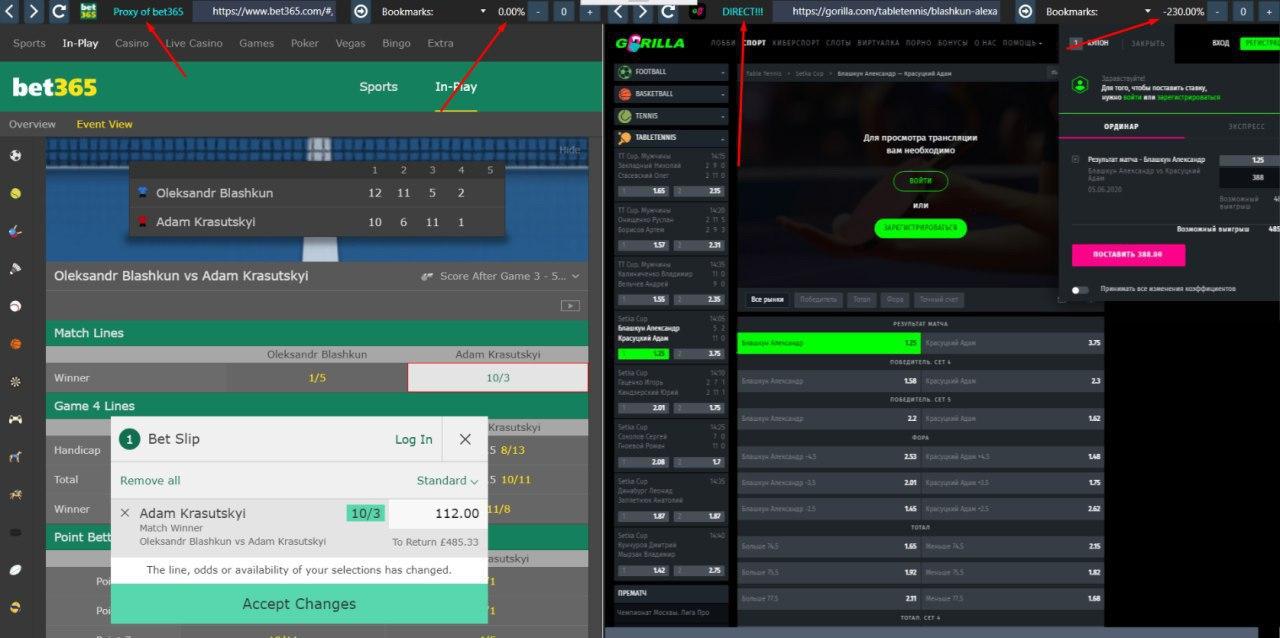1280x638 pixels.
Task: Click the Gorilla logo
Action: (650, 43)
